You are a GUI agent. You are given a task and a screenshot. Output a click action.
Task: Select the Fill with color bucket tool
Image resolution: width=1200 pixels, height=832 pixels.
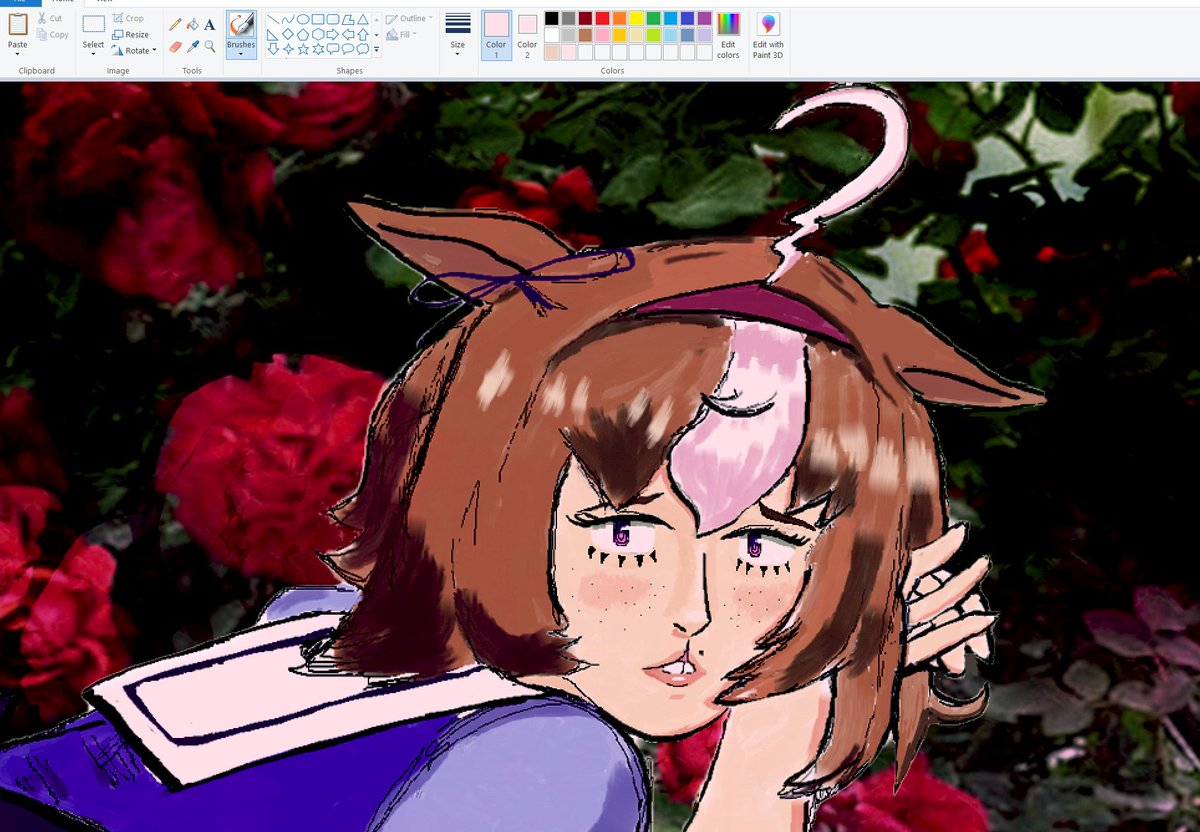click(x=192, y=24)
